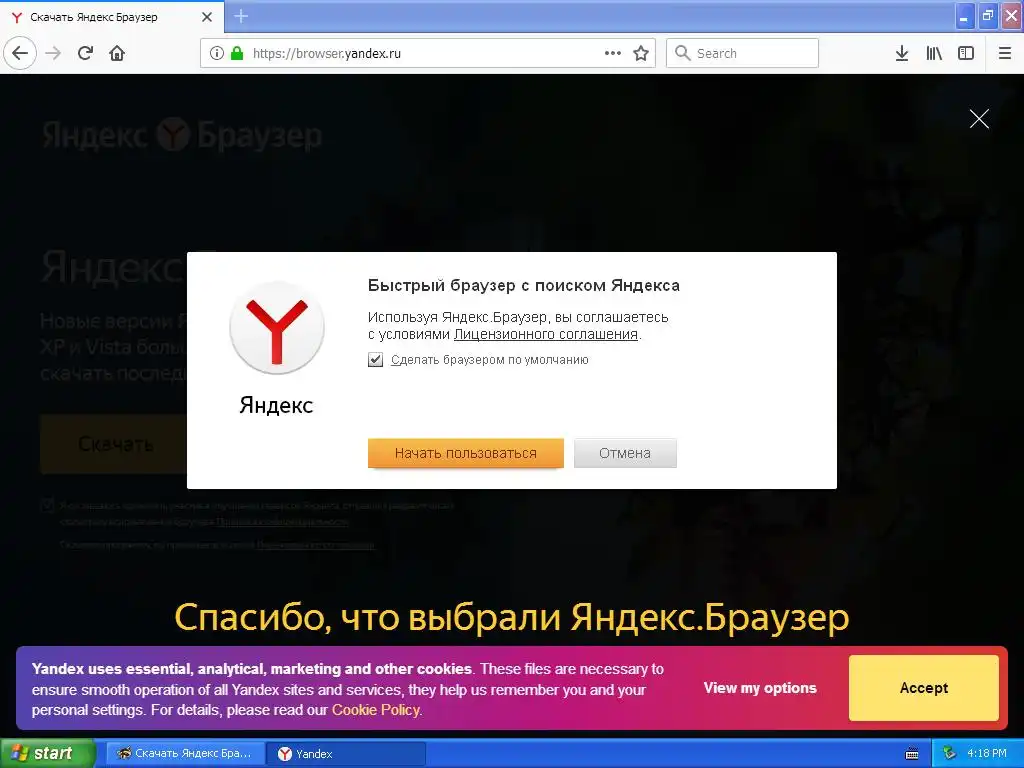
Task: Bookmark this page with the star icon
Action: coord(641,53)
